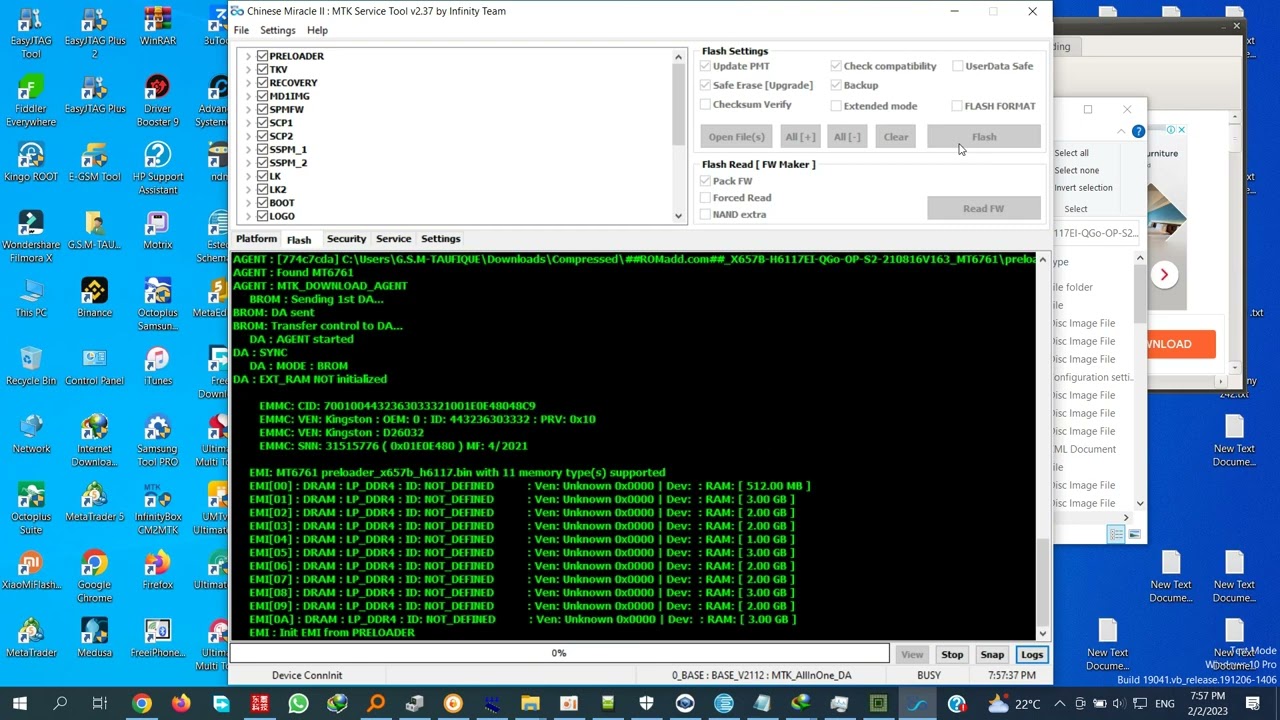Expand the SPMFW tree node
The image size is (1280, 720).
(248, 110)
